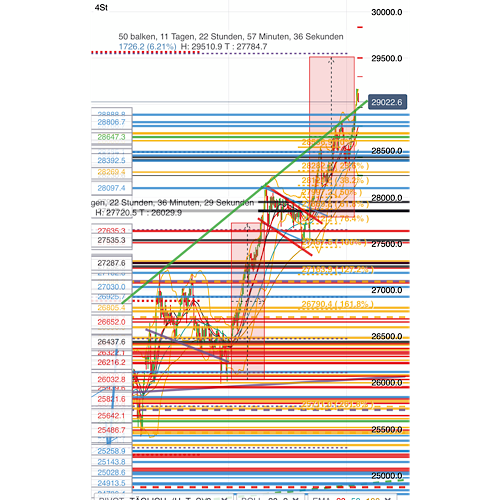The image size is (500, 500).
Task: Select the 'H: 29510.9 T : 27784.7' readout
Action: 224,47
